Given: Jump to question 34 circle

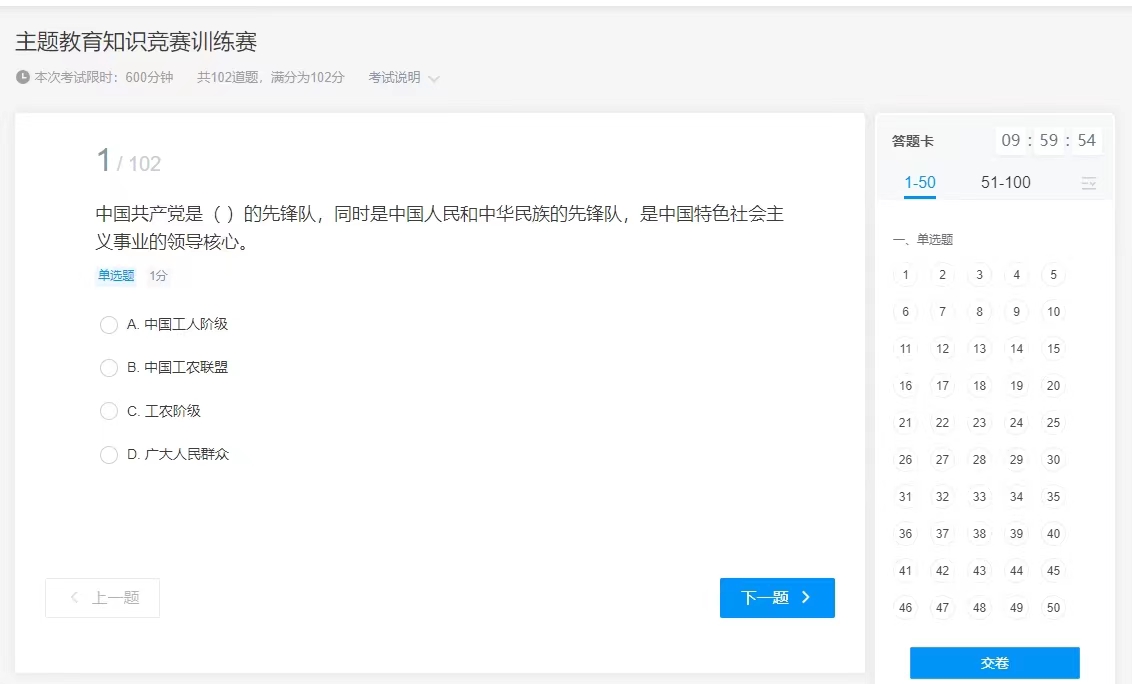Looking at the screenshot, I should (x=1016, y=497).
